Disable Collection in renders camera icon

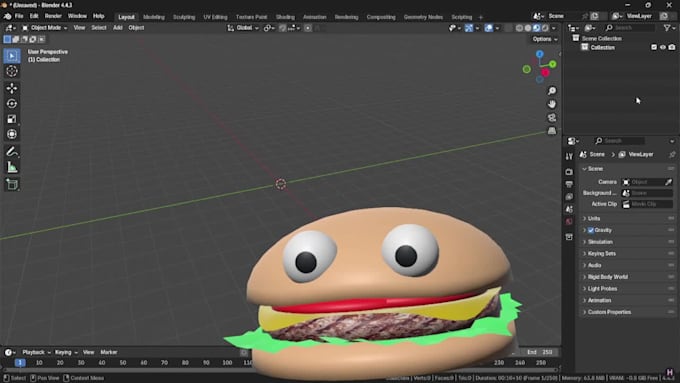[x=672, y=47]
